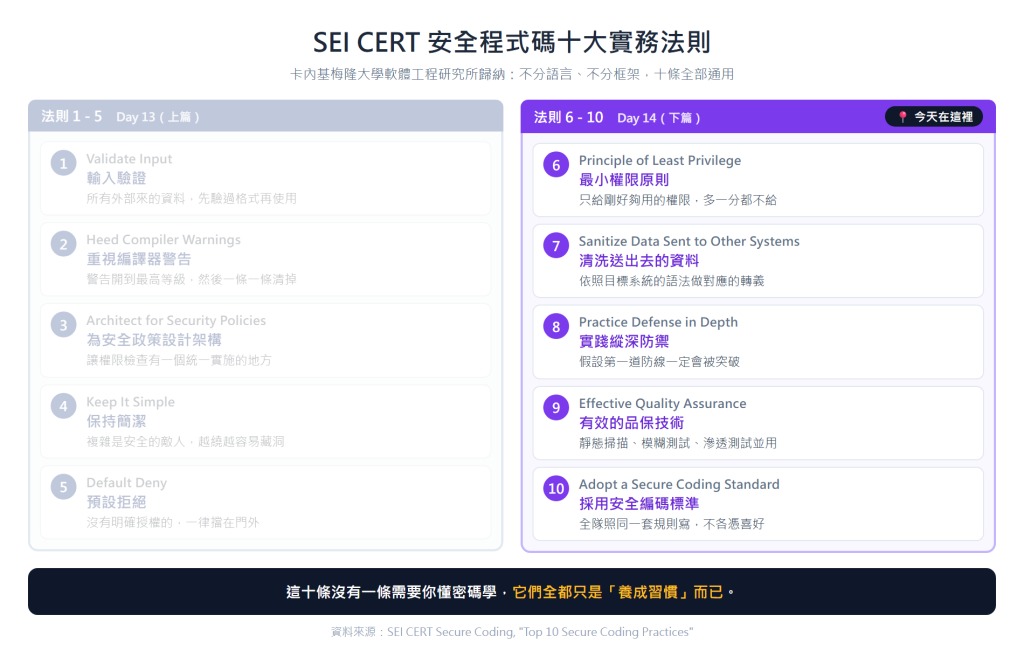
Task: Click 輸入驗證 heading
Action: click(x=116, y=178)
